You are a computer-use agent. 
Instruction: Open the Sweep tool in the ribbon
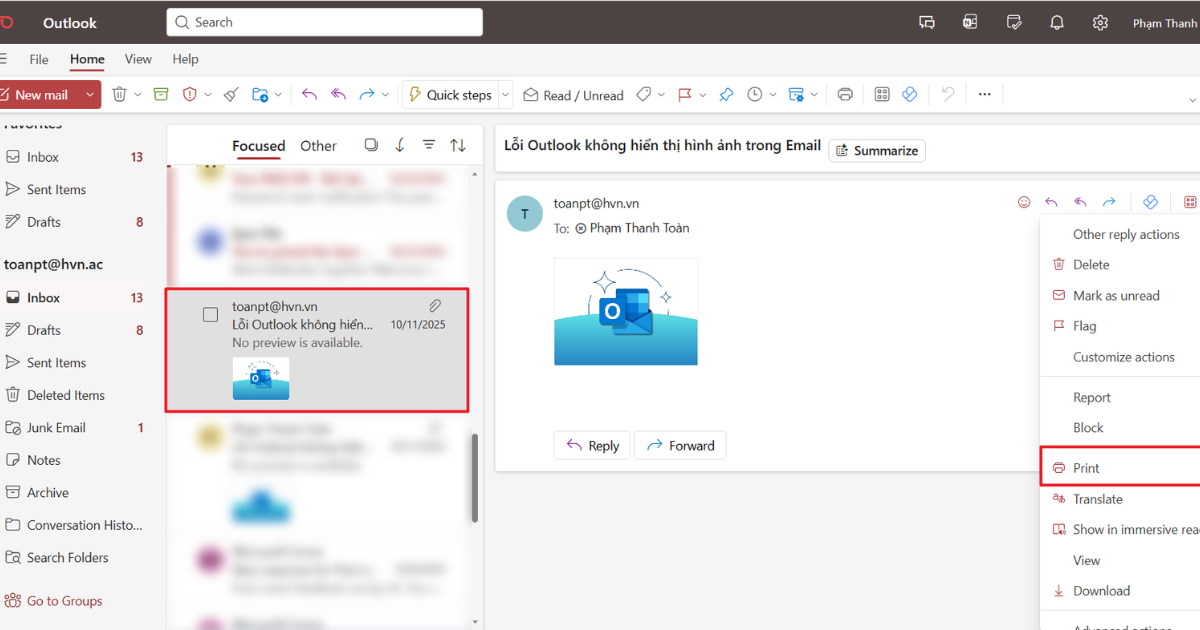(229, 94)
